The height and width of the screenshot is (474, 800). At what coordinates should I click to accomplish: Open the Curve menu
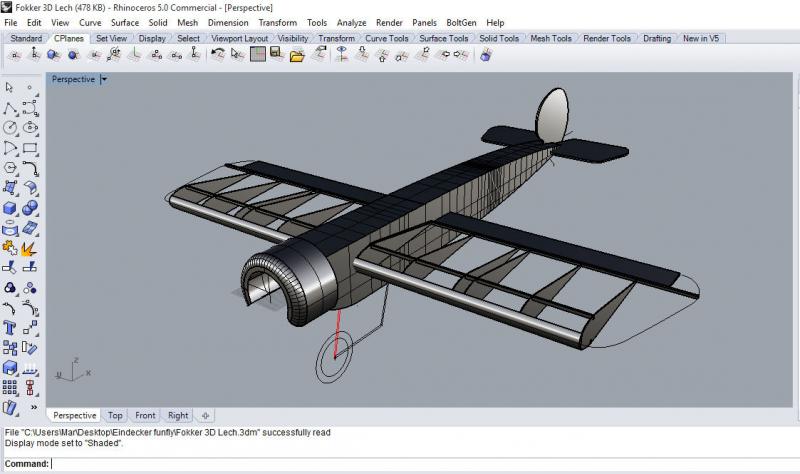point(90,22)
